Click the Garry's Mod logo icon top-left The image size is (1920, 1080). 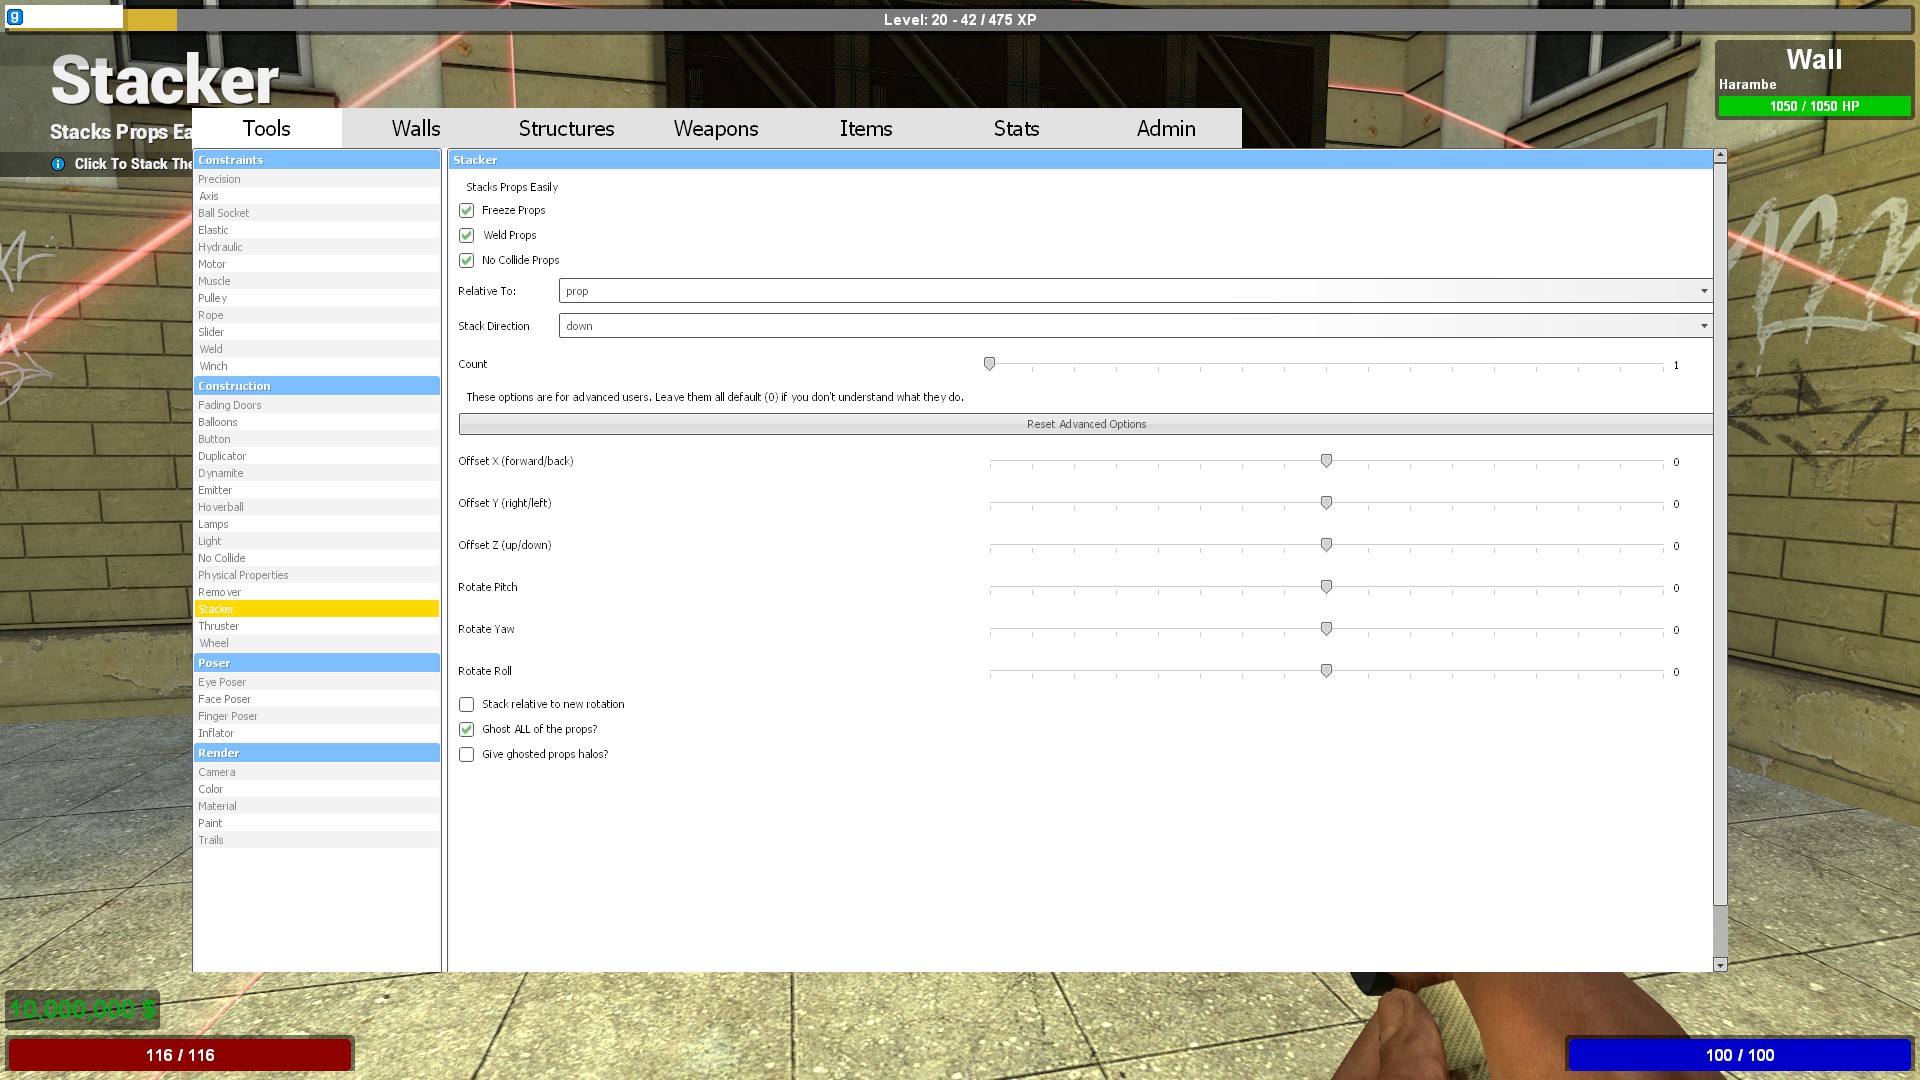point(14,17)
